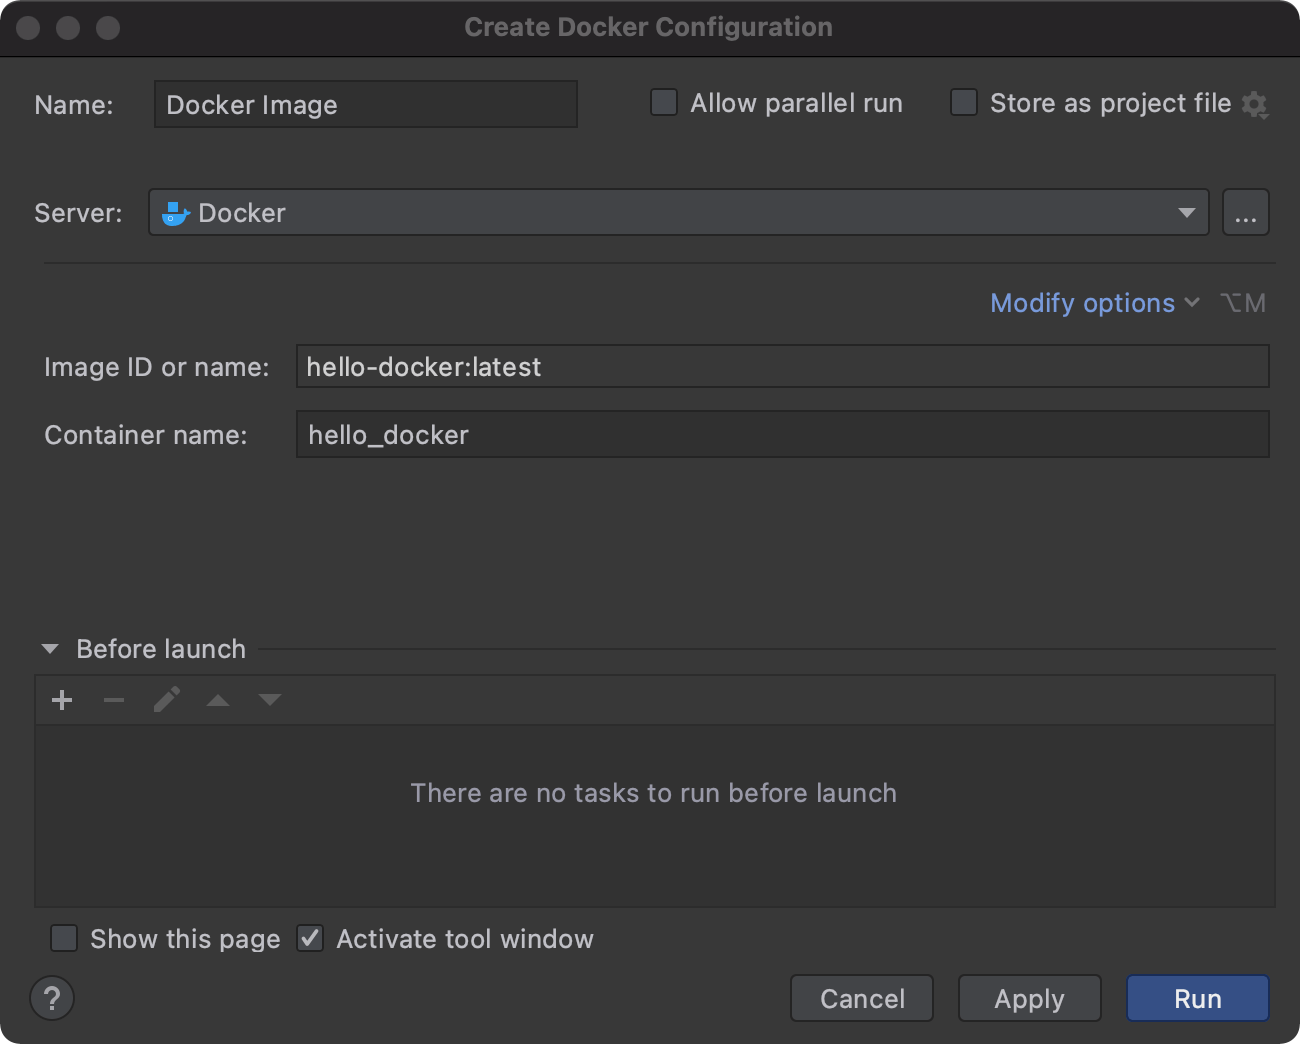Select the edit pencil icon

click(x=166, y=700)
